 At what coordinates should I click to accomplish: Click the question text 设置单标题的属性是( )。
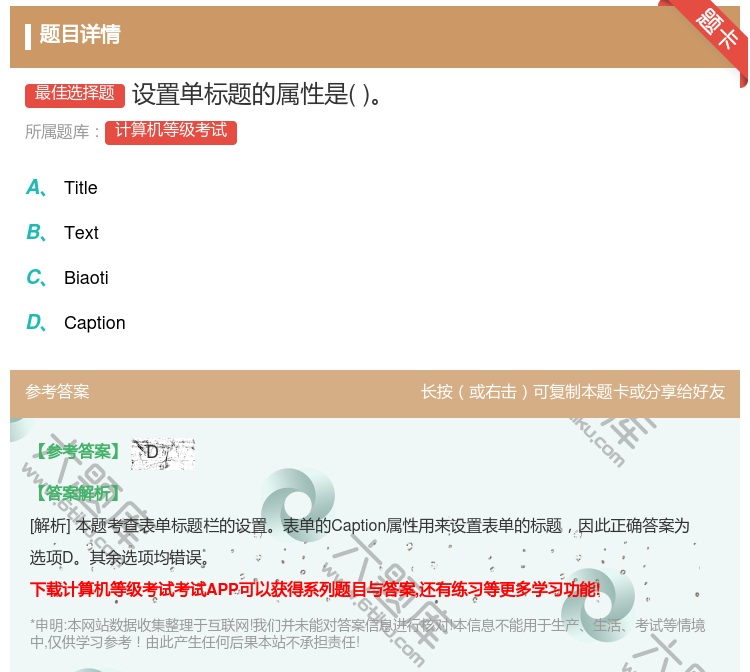256,94
